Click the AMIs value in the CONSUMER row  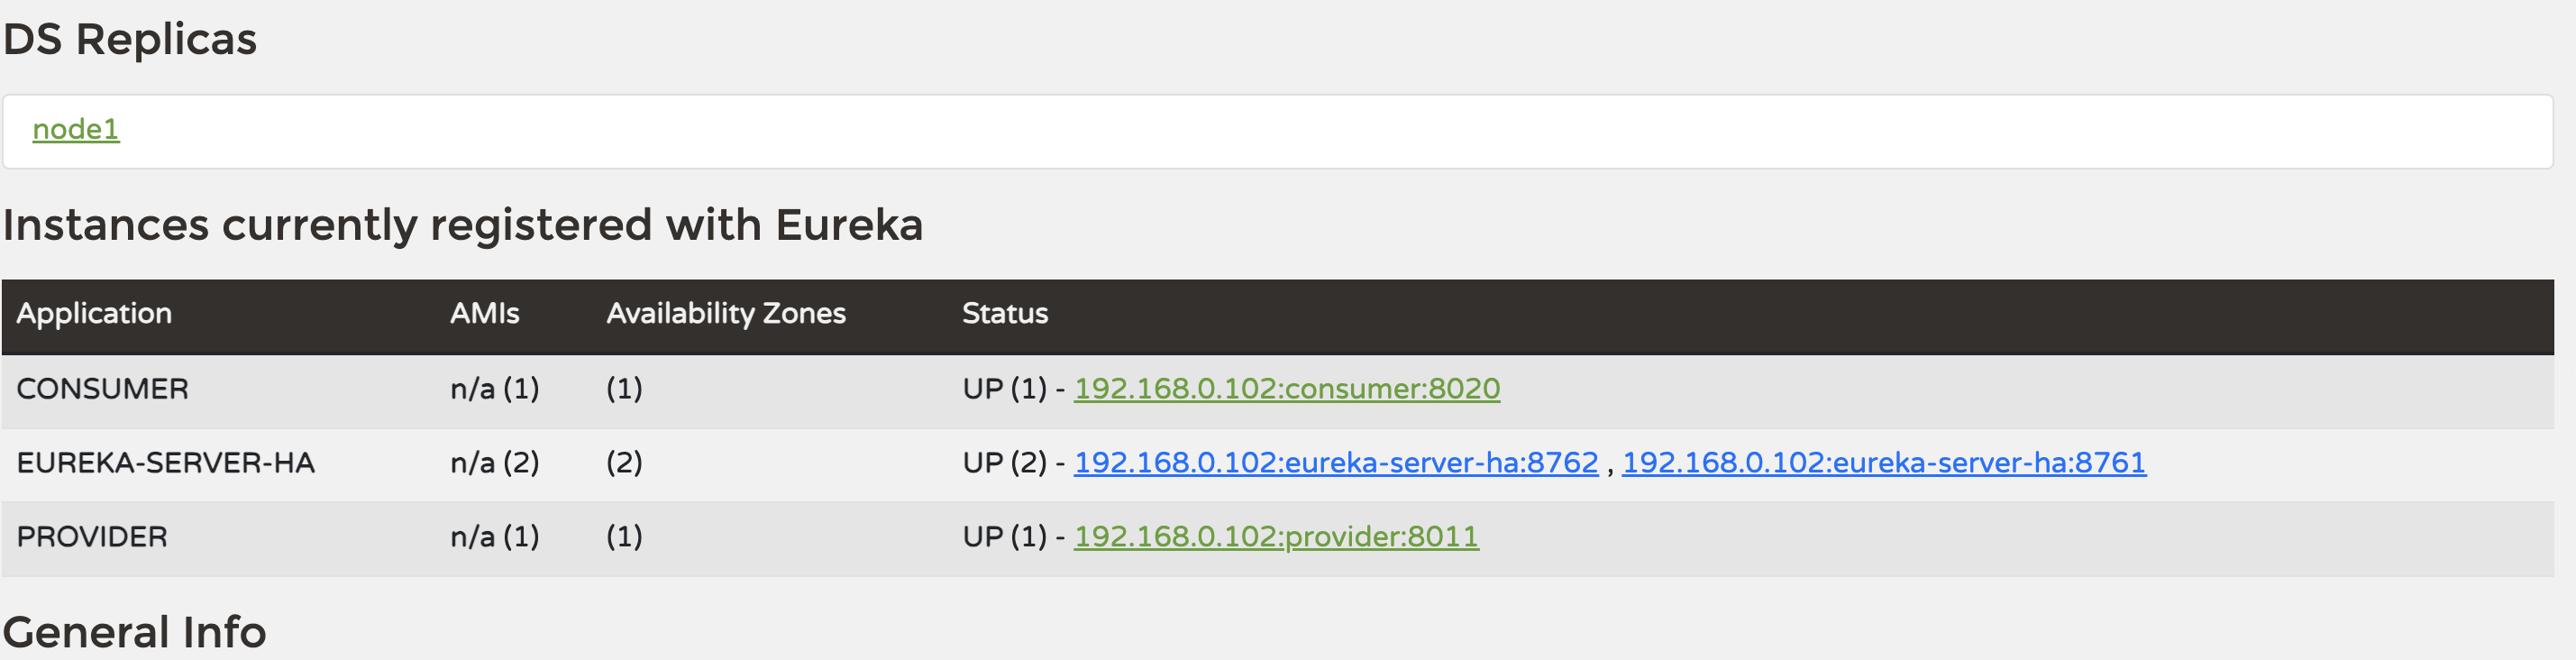(494, 389)
